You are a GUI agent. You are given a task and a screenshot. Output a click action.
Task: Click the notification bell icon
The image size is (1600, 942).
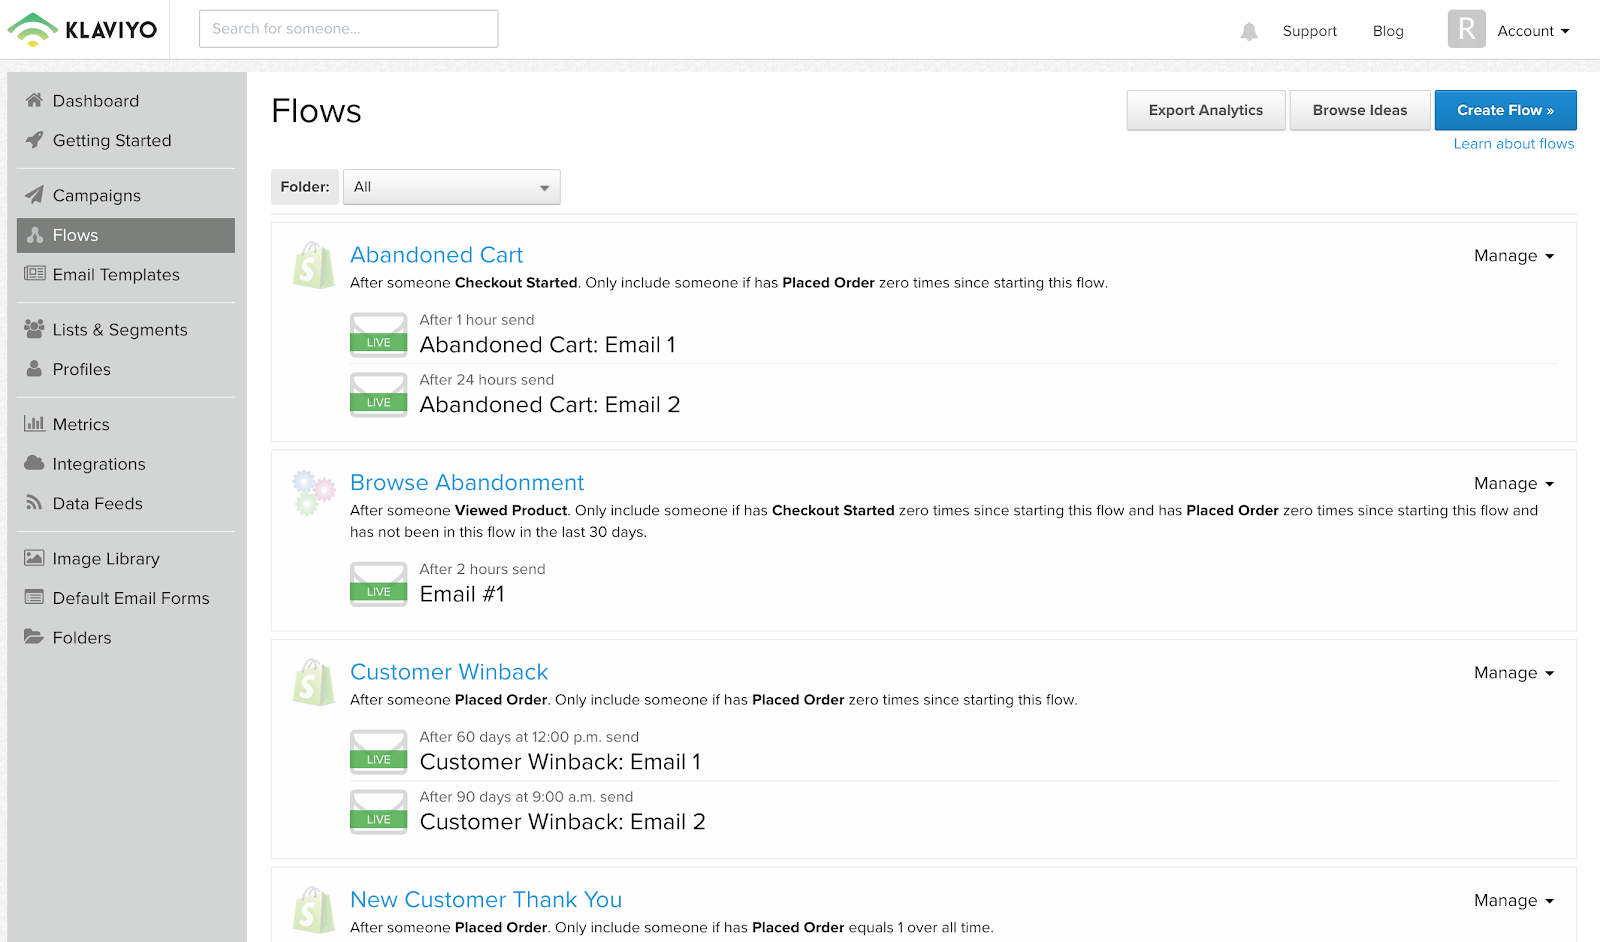coord(1249,32)
